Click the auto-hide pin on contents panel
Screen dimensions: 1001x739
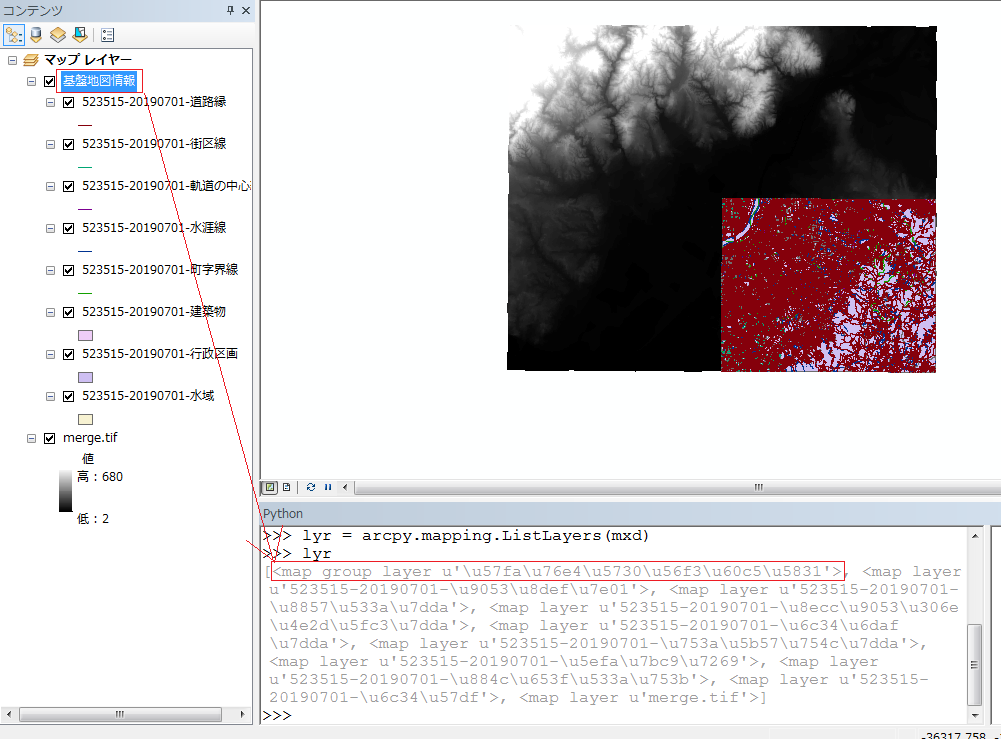(231, 10)
